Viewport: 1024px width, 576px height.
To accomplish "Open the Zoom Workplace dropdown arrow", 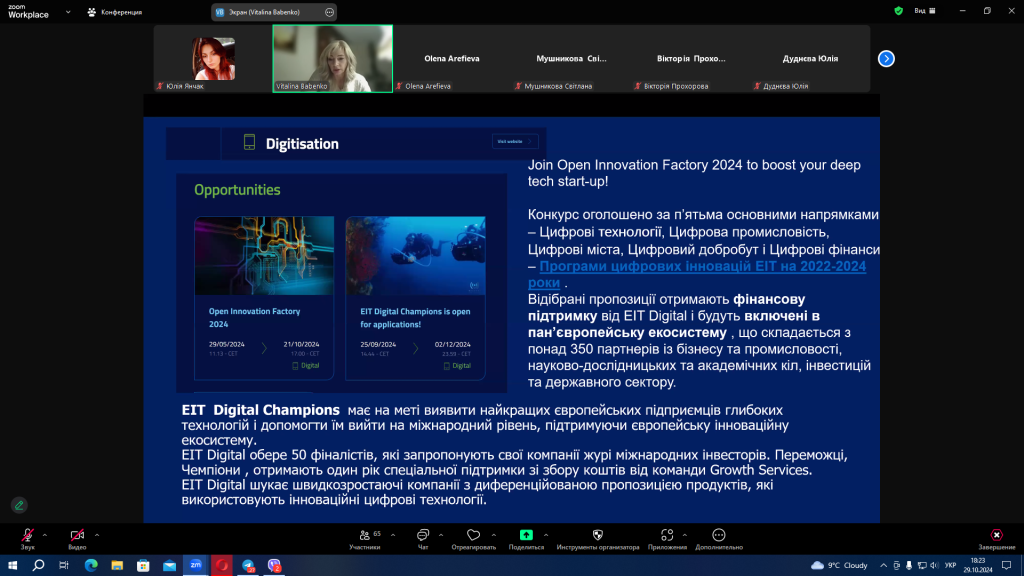I will coord(68,12).
